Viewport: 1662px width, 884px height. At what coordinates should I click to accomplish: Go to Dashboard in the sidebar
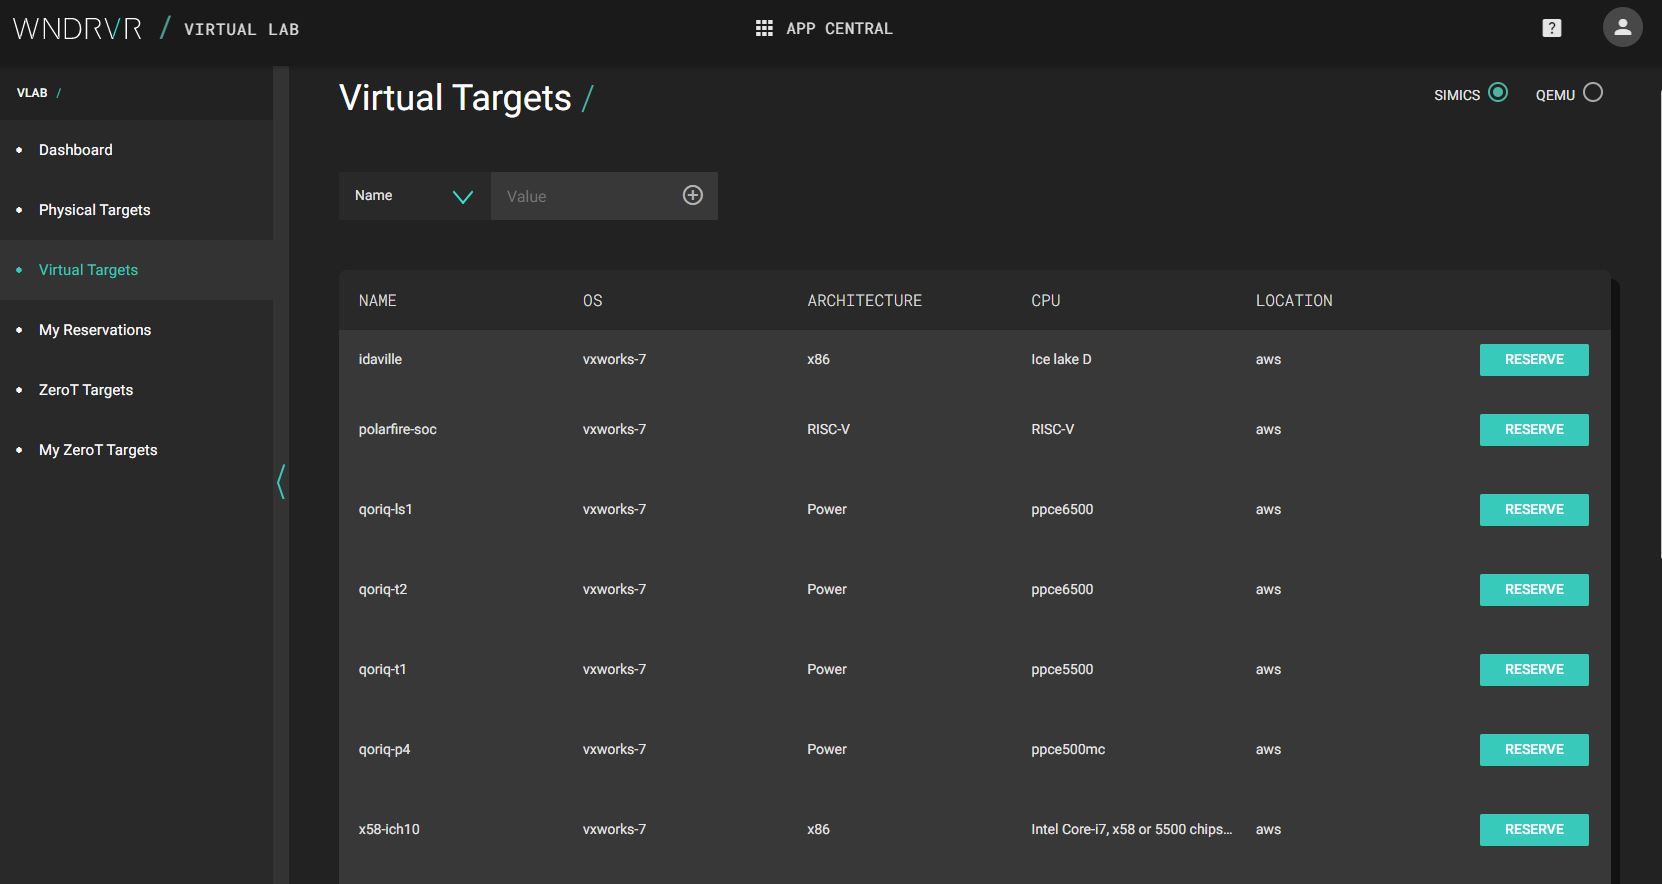(x=75, y=150)
